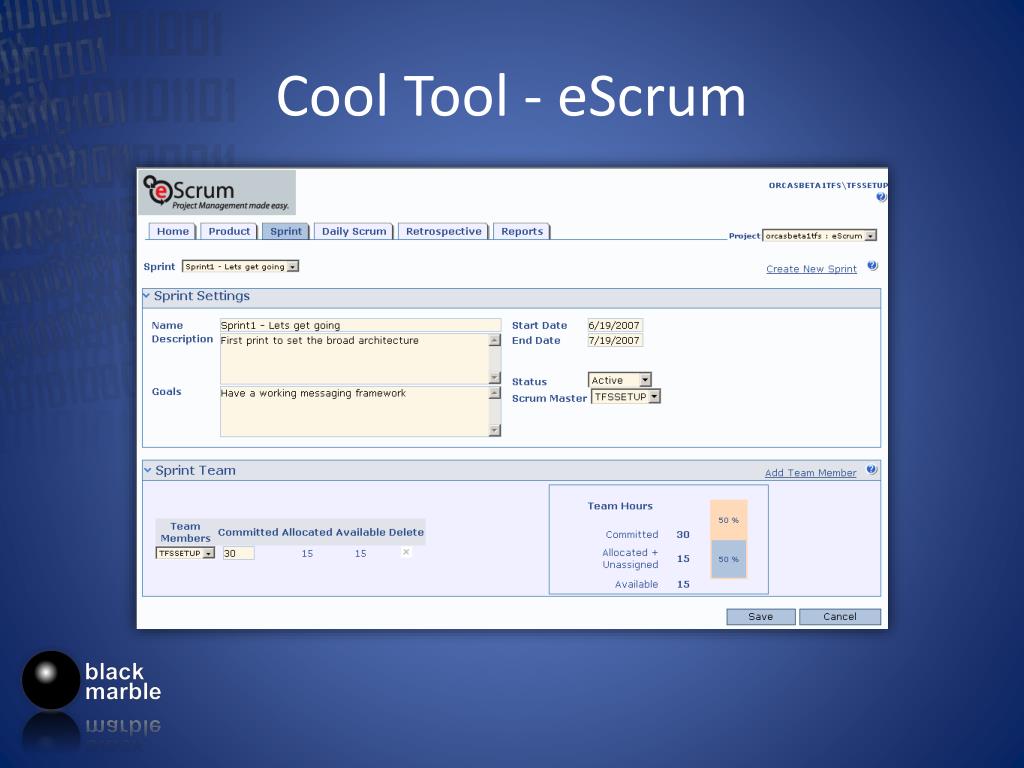
Task: Click the orange 50 % team hours bar
Action: click(729, 520)
